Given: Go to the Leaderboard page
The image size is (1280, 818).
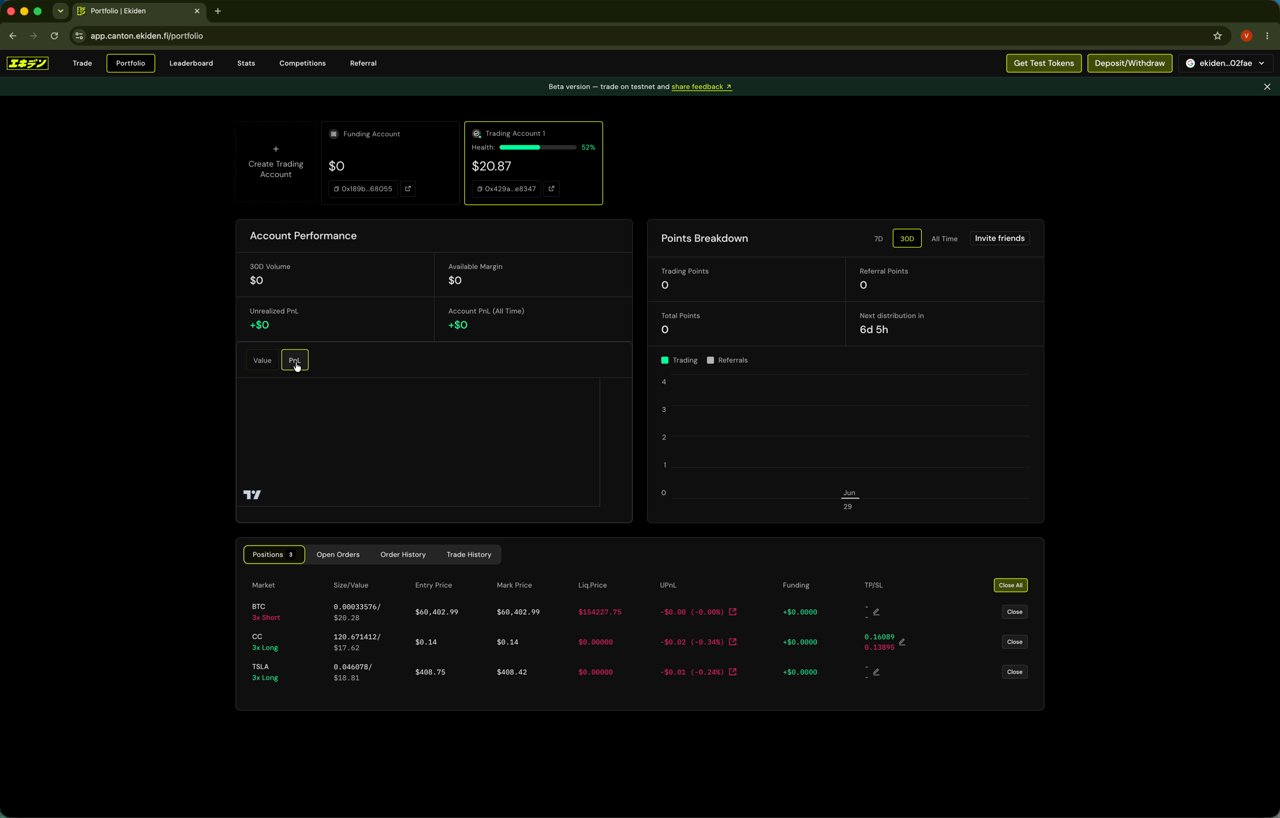Looking at the screenshot, I should [191, 63].
